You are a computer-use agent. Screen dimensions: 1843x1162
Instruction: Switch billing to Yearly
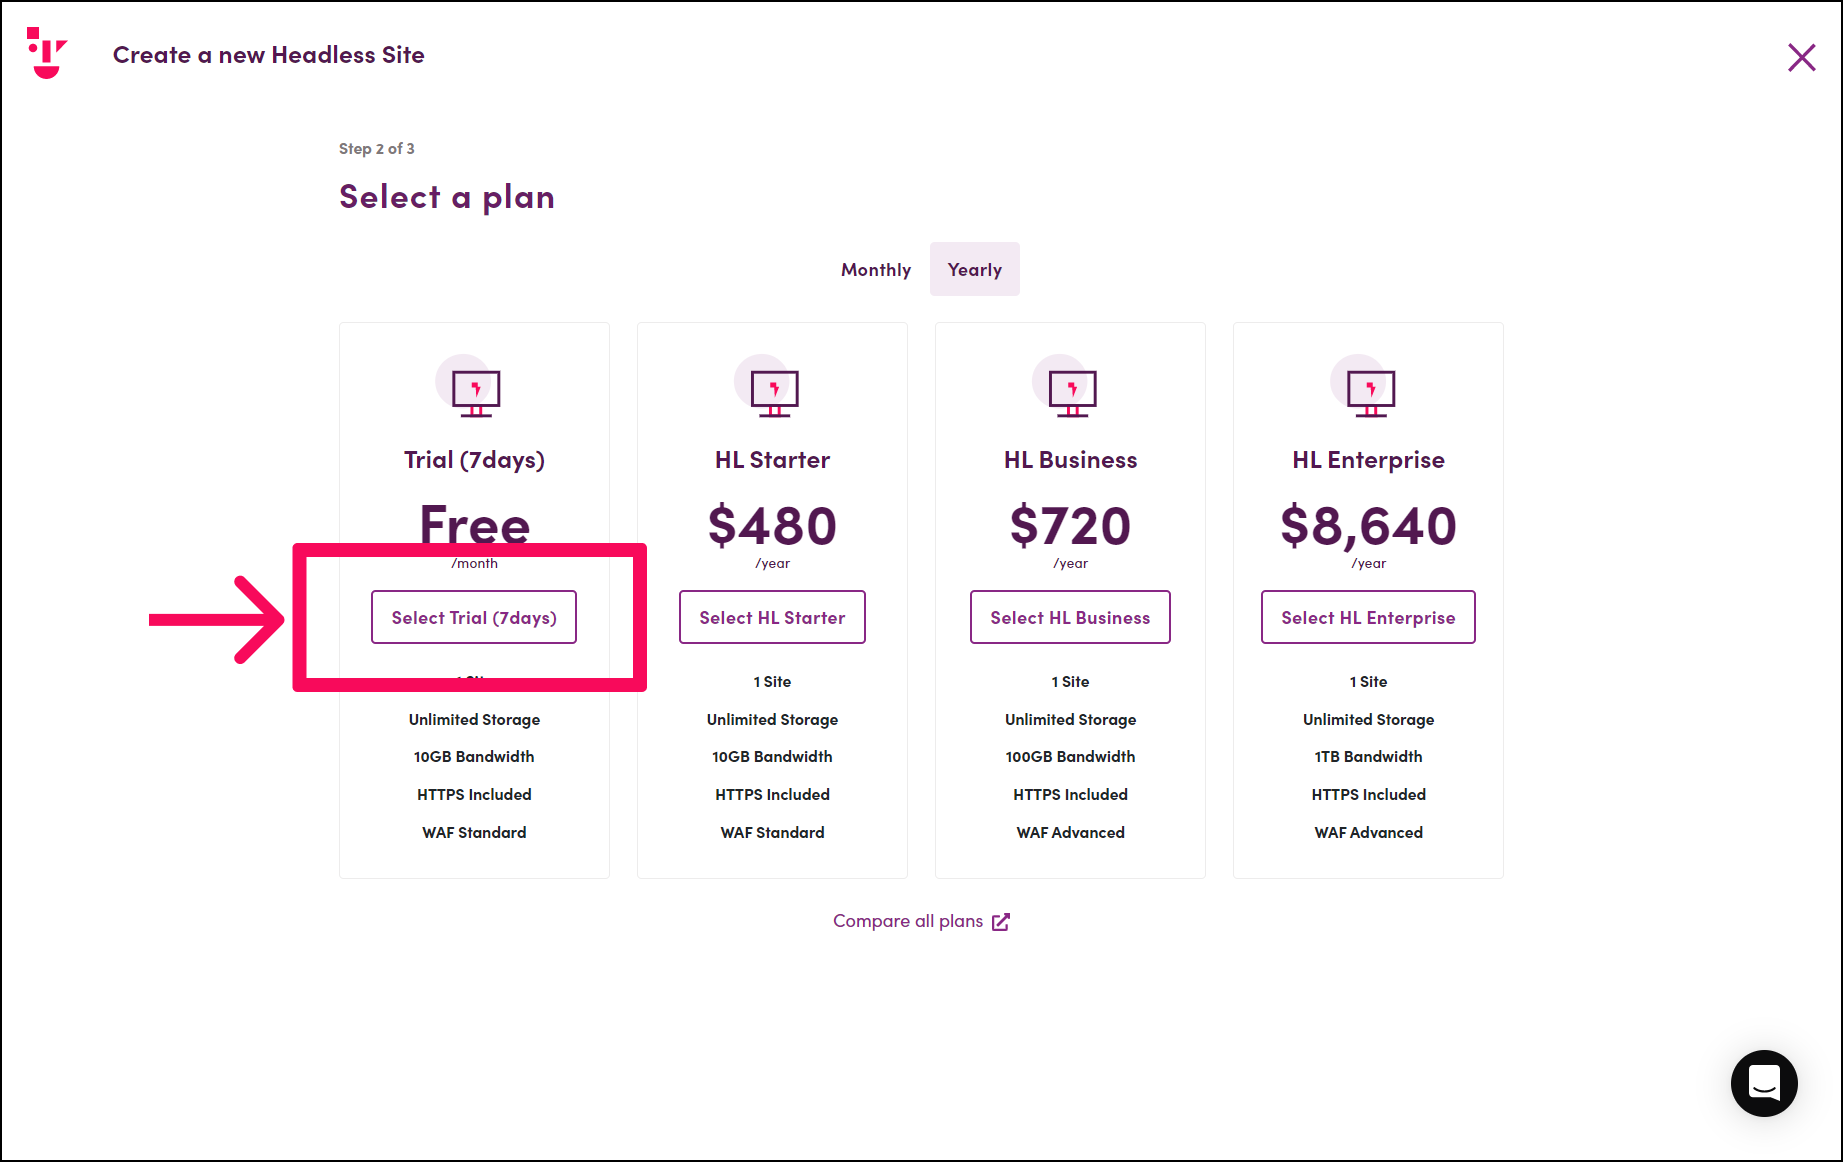(x=975, y=269)
